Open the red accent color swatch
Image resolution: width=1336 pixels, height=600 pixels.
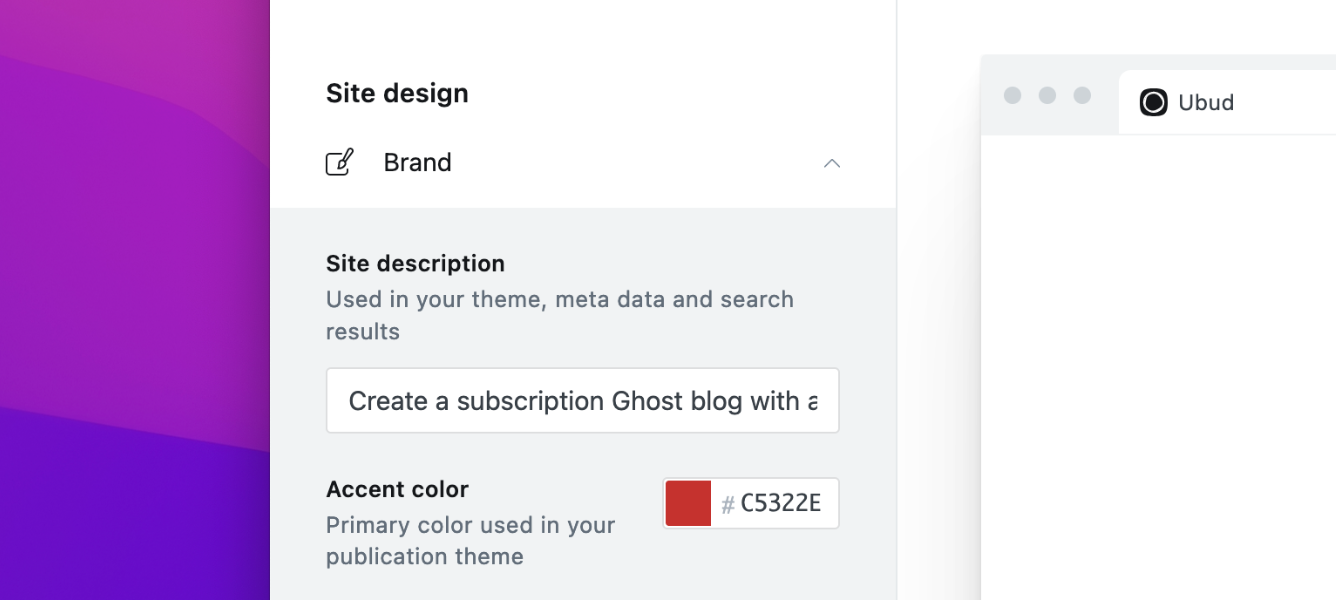[688, 503]
